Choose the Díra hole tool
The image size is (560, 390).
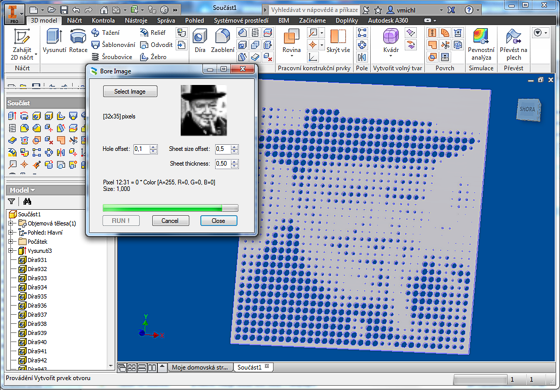click(x=200, y=41)
